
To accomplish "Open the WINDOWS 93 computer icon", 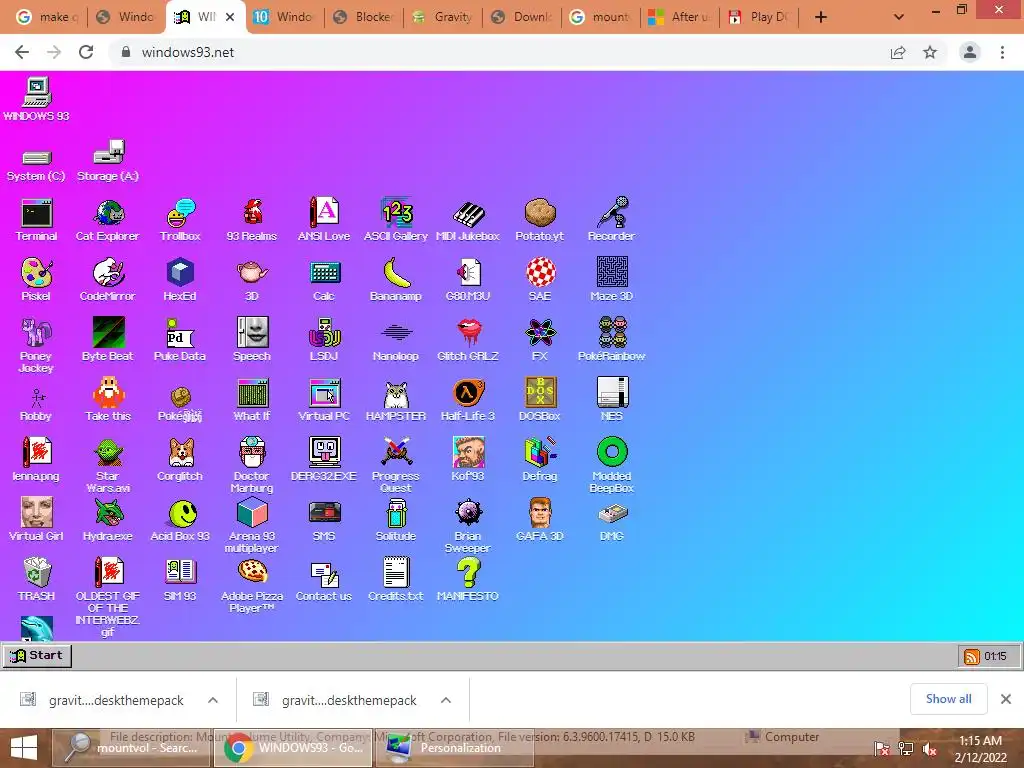I will pos(37,99).
